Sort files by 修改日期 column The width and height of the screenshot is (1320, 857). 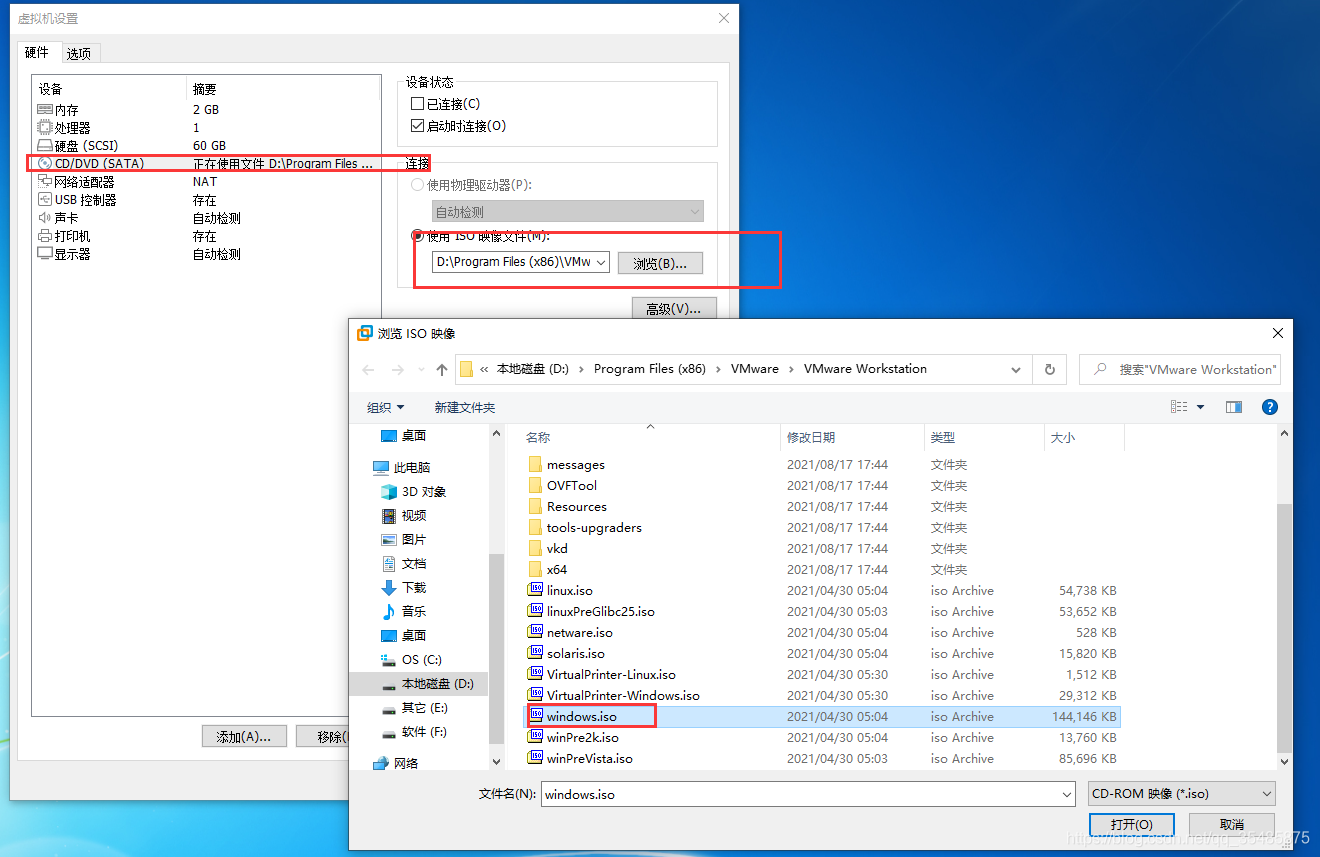tap(811, 437)
